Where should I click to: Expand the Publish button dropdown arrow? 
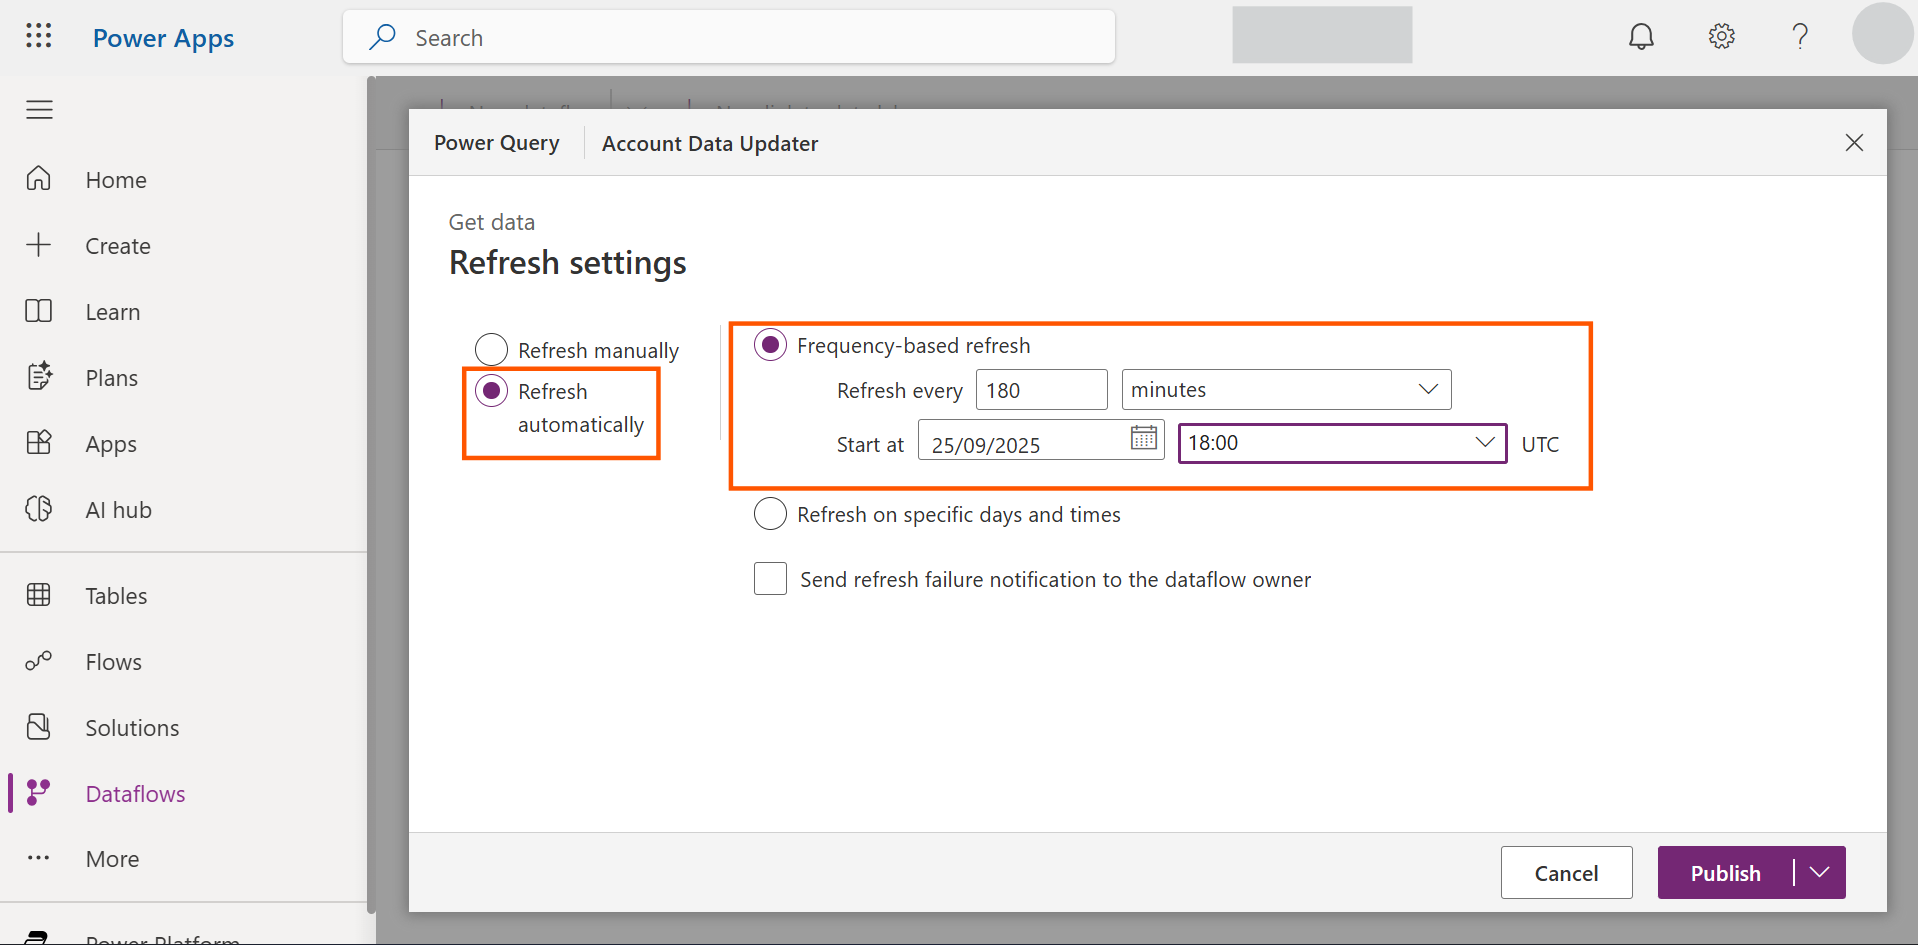tap(1820, 873)
